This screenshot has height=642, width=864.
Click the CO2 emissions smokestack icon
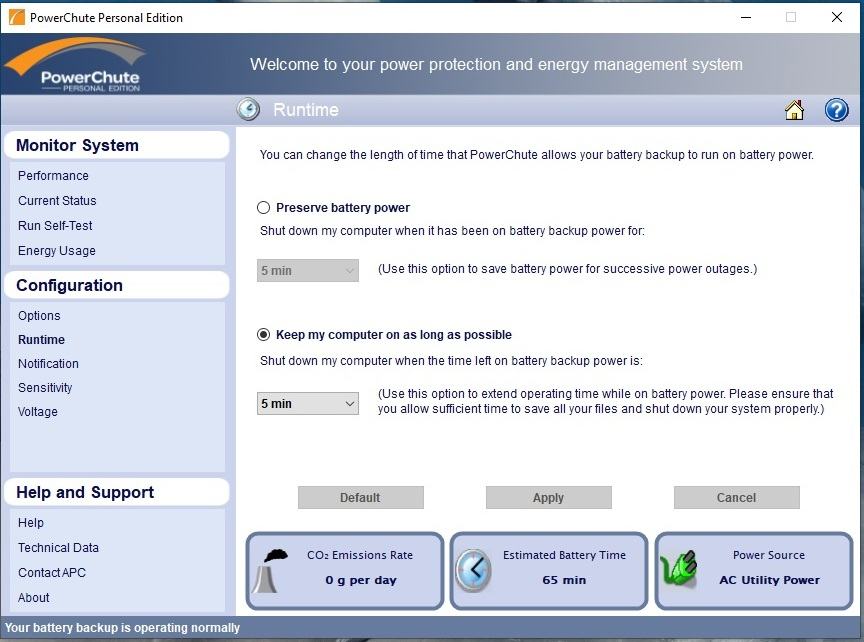(x=269, y=571)
